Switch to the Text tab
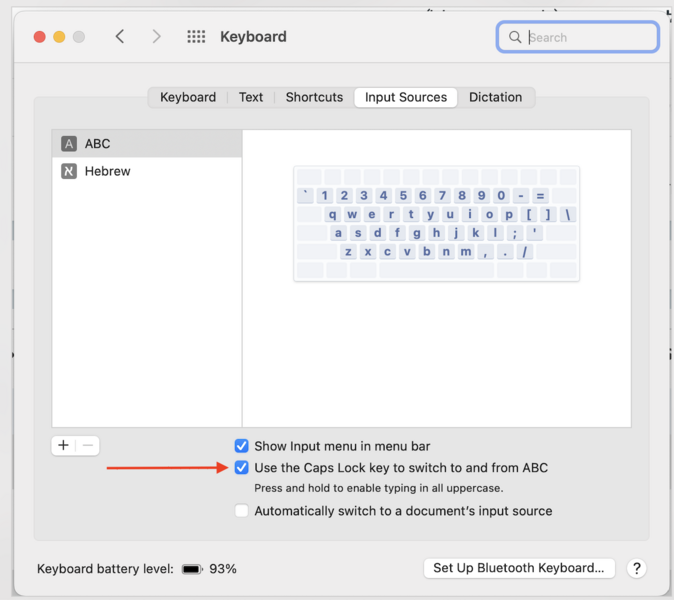The height and width of the screenshot is (600, 674). [x=251, y=97]
